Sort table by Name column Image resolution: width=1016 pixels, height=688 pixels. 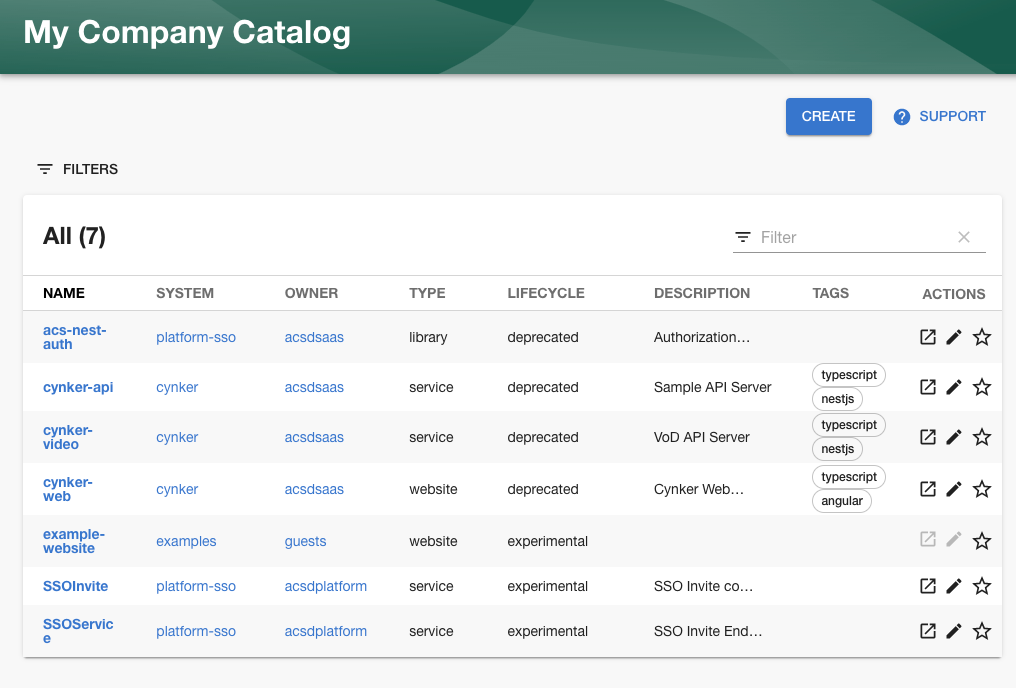click(x=64, y=293)
